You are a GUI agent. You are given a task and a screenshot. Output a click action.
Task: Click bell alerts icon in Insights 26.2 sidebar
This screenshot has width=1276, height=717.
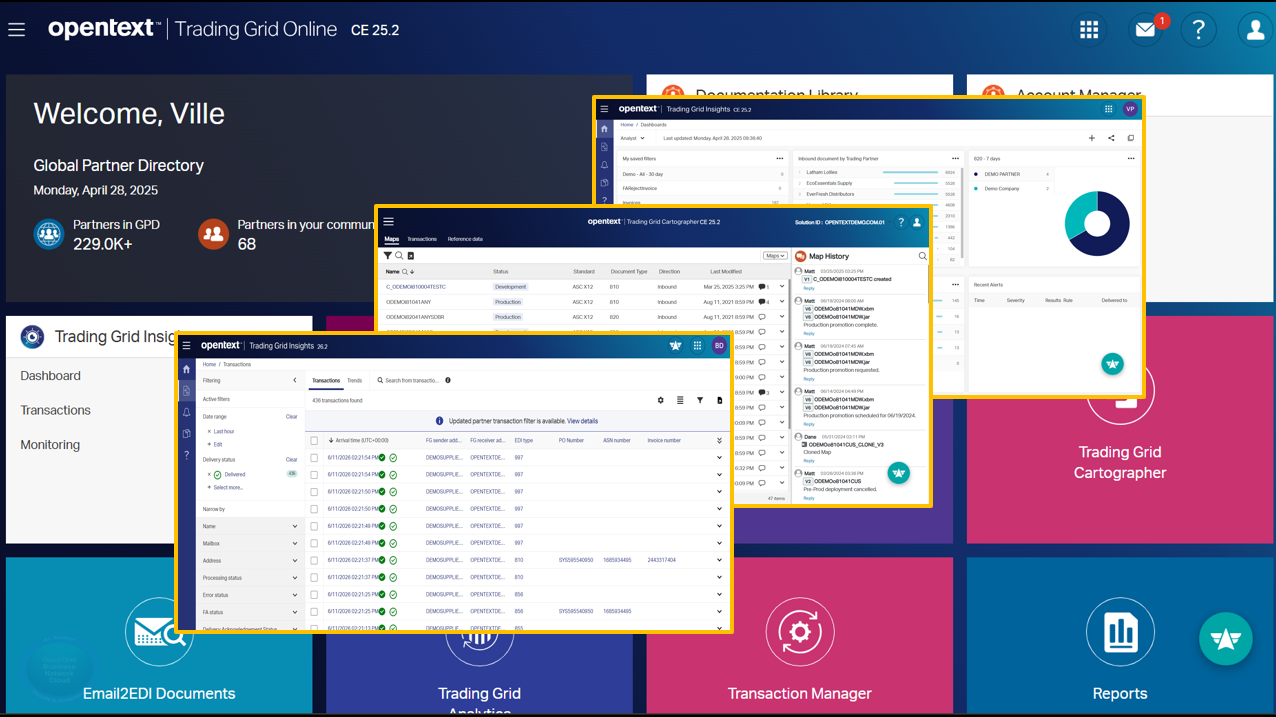186,412
